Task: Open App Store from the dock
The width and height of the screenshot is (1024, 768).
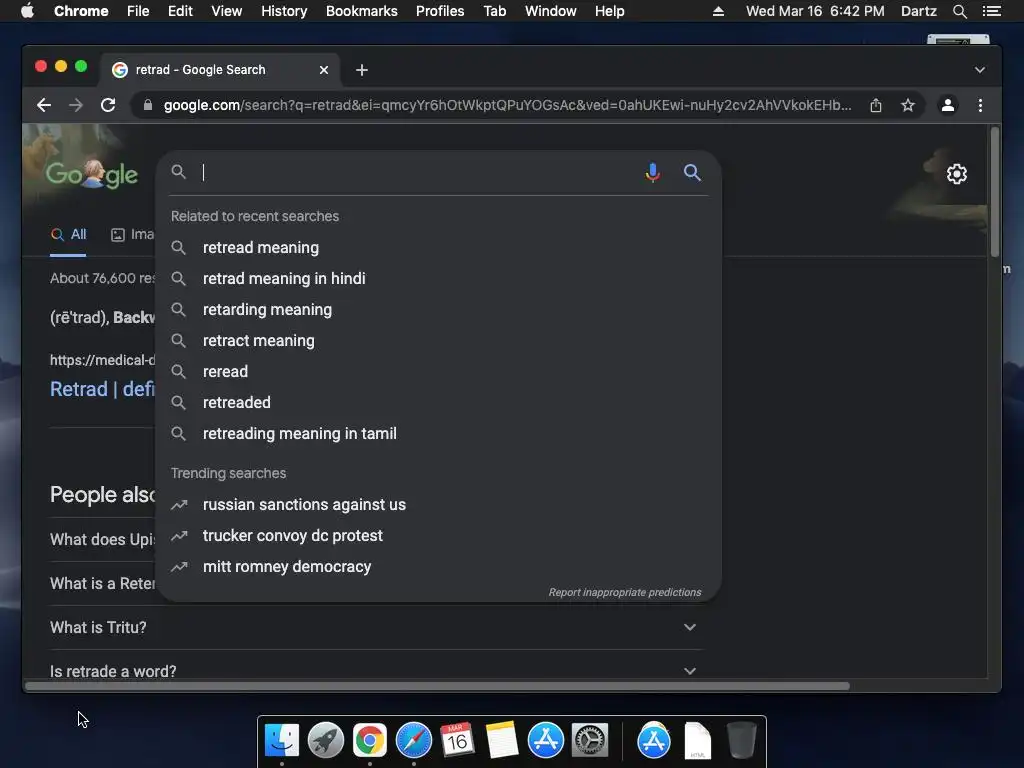Action: click(545, 741)
